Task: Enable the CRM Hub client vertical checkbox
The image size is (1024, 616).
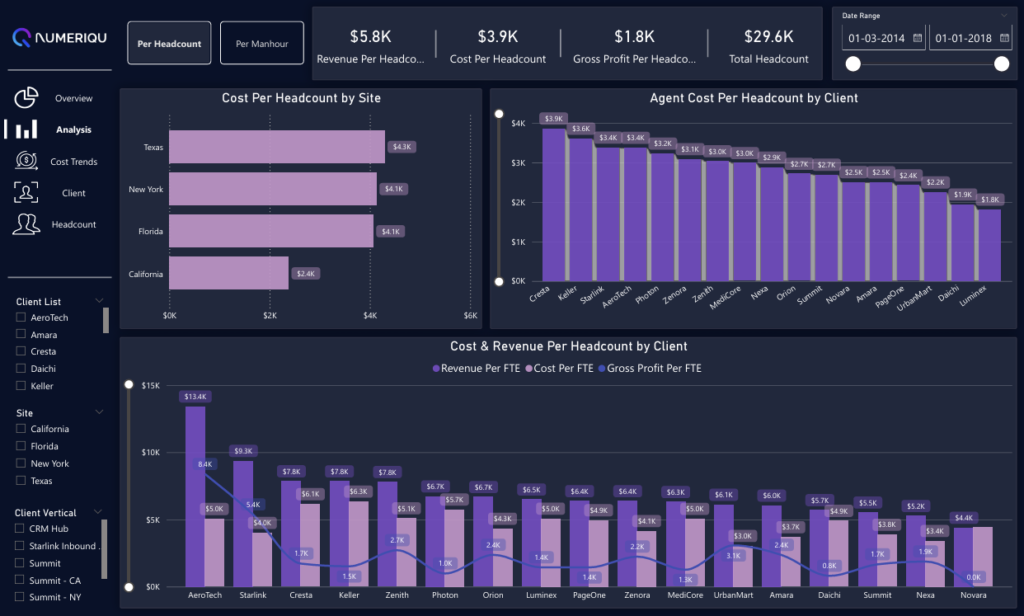Action: (21, 529)
